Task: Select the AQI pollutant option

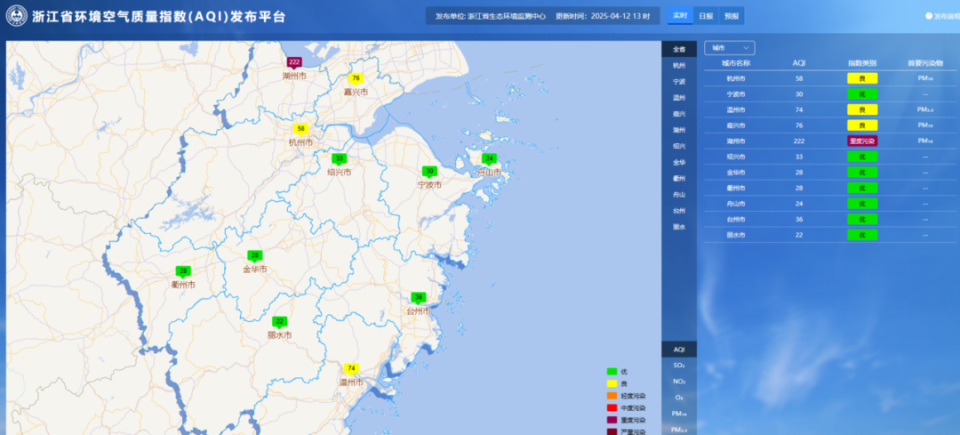Action: (679, 349)
